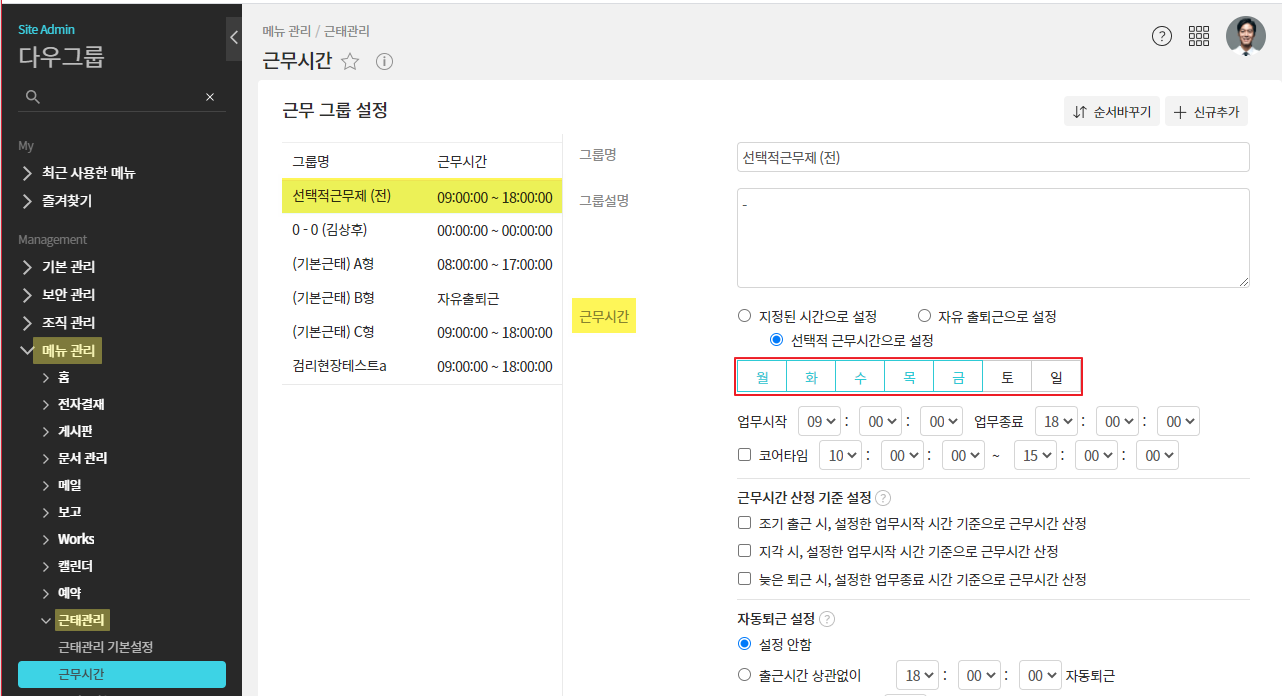
Task: Click help icon next to 근무시간 산정 기준 설정
Action: click(883, 498)
